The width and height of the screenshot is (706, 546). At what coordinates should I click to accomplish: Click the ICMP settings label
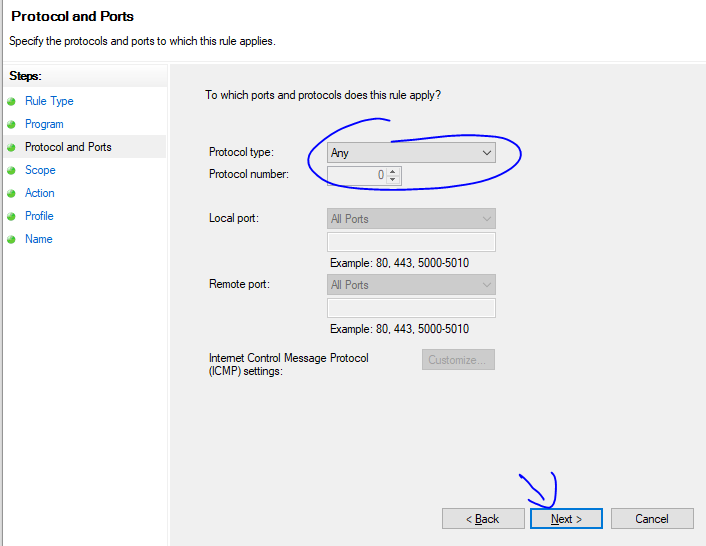click(289, 365)
